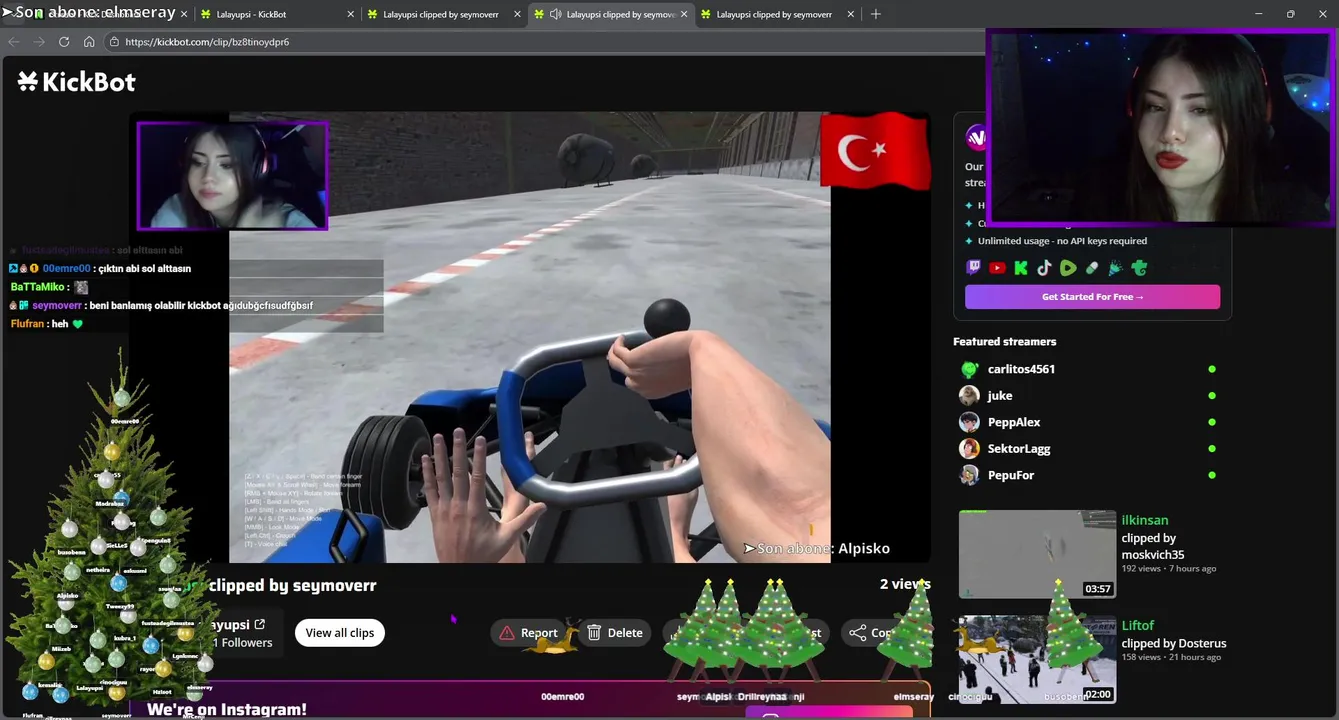Click the kart racing clip video player
1339x720 pixels.
pos(530,337)
